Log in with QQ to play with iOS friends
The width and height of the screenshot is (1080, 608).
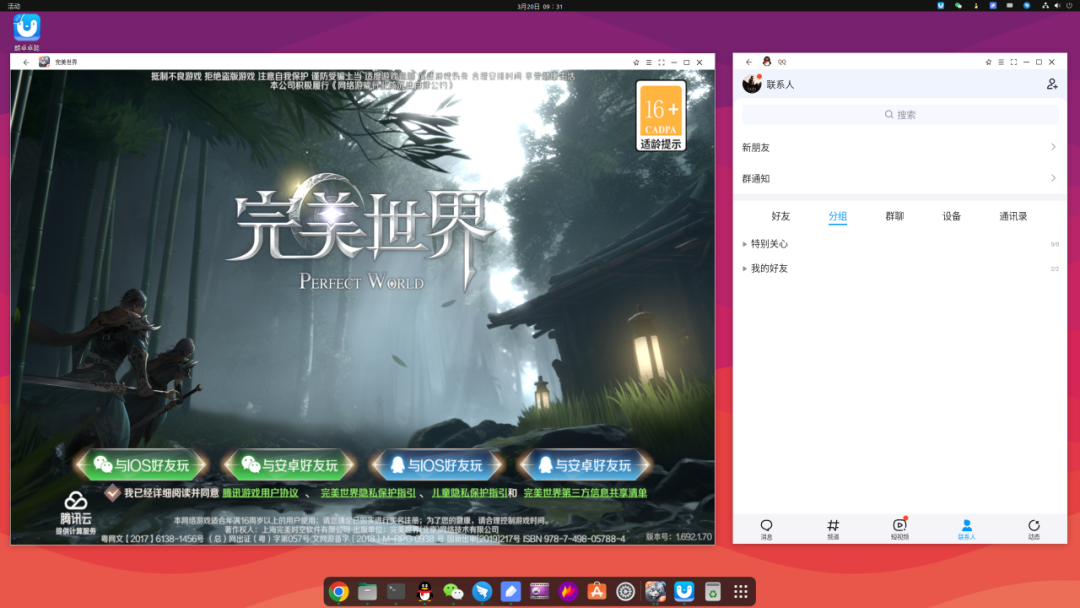[437, 465]
